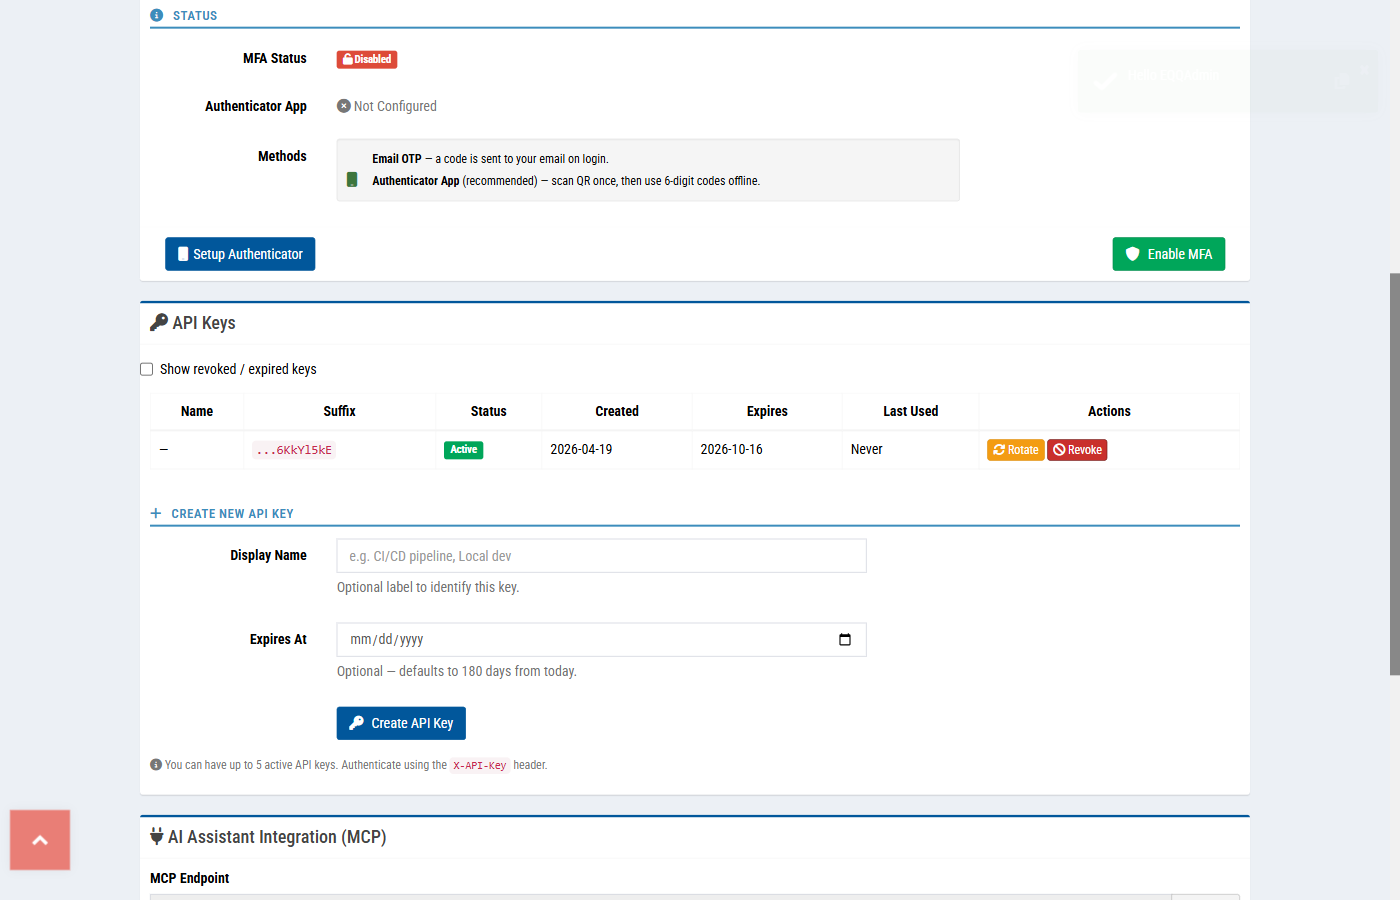
Task: Click the scroll-to-top chevron arrow button
Action: tap(40, 840)
